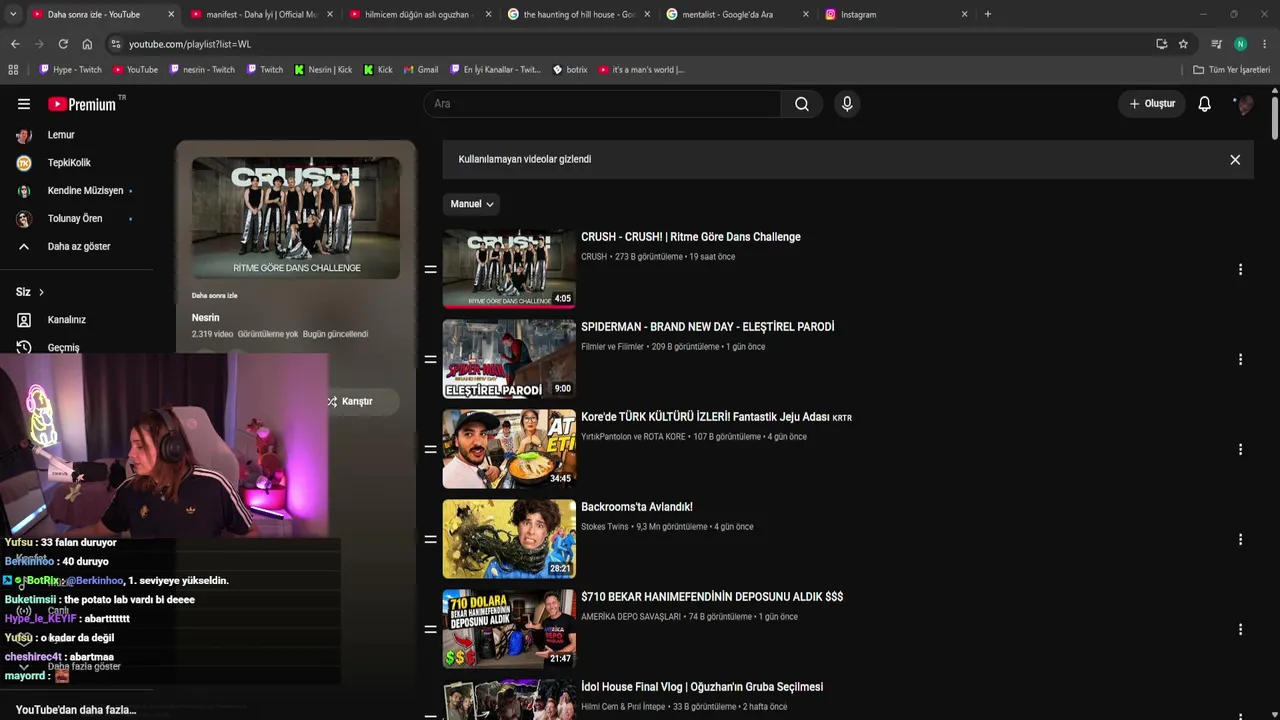Open the Chrome three-dot menu
The image size is (1280, 720).
tap(1265, 44)
